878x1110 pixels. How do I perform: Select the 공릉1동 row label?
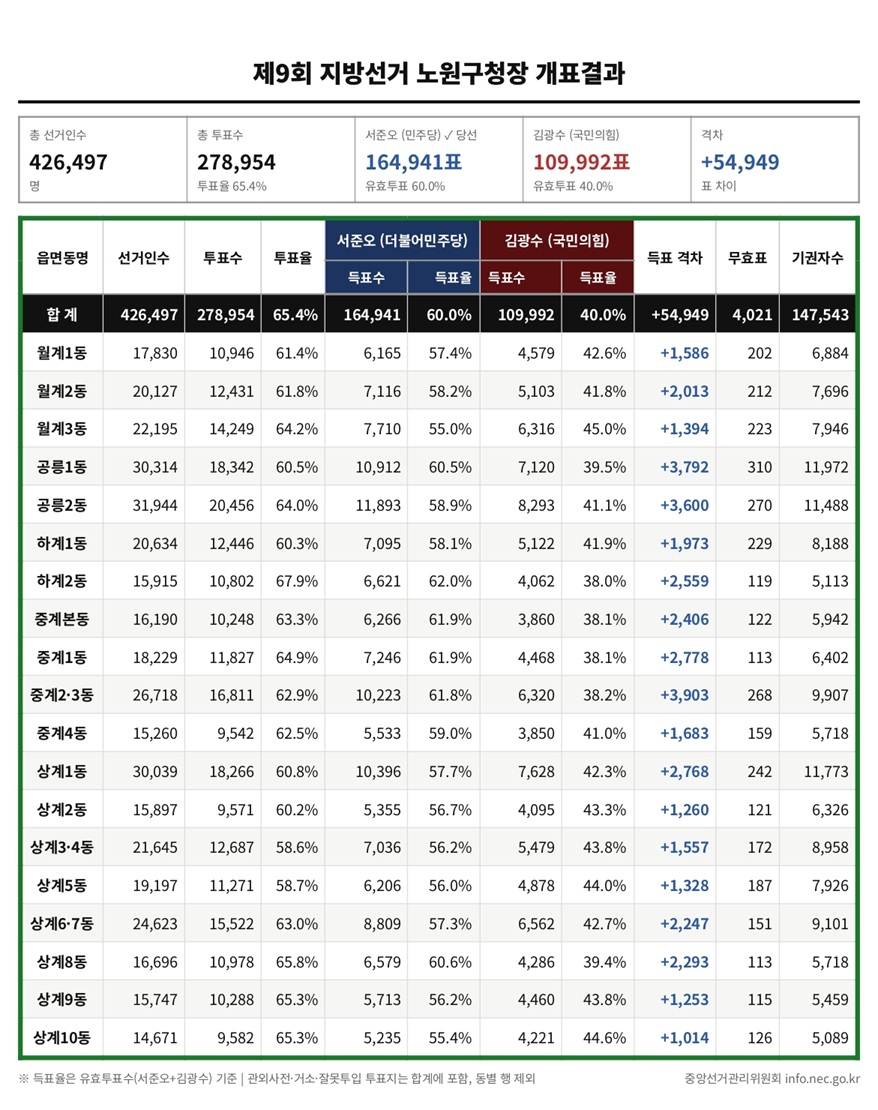click(62, 467)
